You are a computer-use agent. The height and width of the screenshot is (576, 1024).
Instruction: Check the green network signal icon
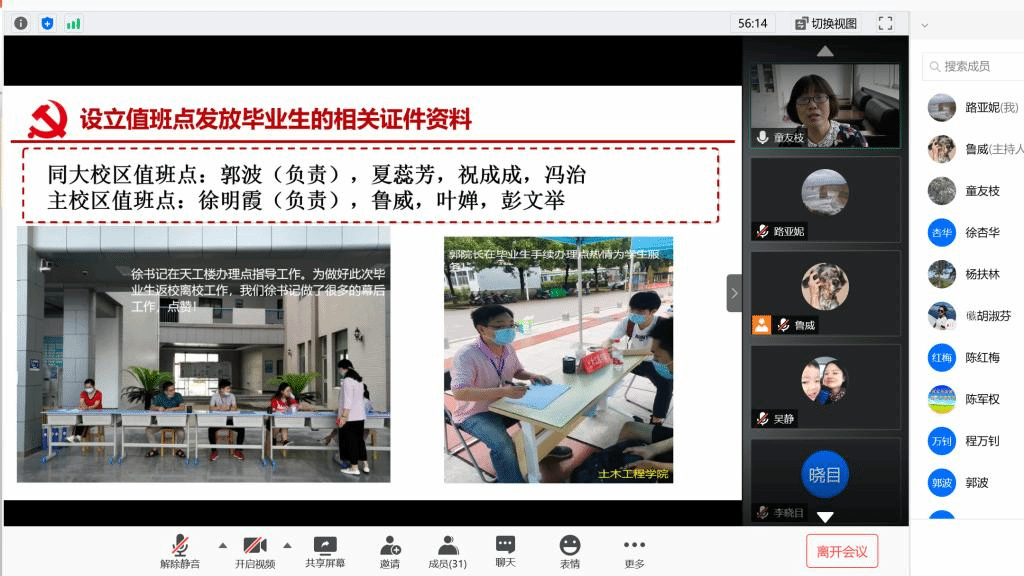(x=73, y=22)
